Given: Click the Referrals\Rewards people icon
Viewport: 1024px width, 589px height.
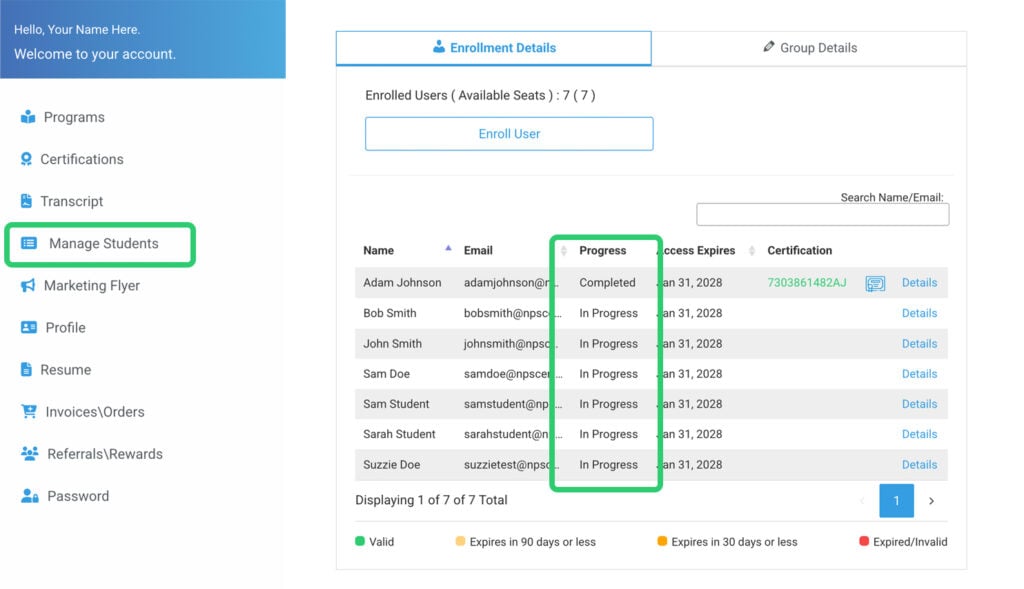Looking at the screenshot, I should click(29, 454).
